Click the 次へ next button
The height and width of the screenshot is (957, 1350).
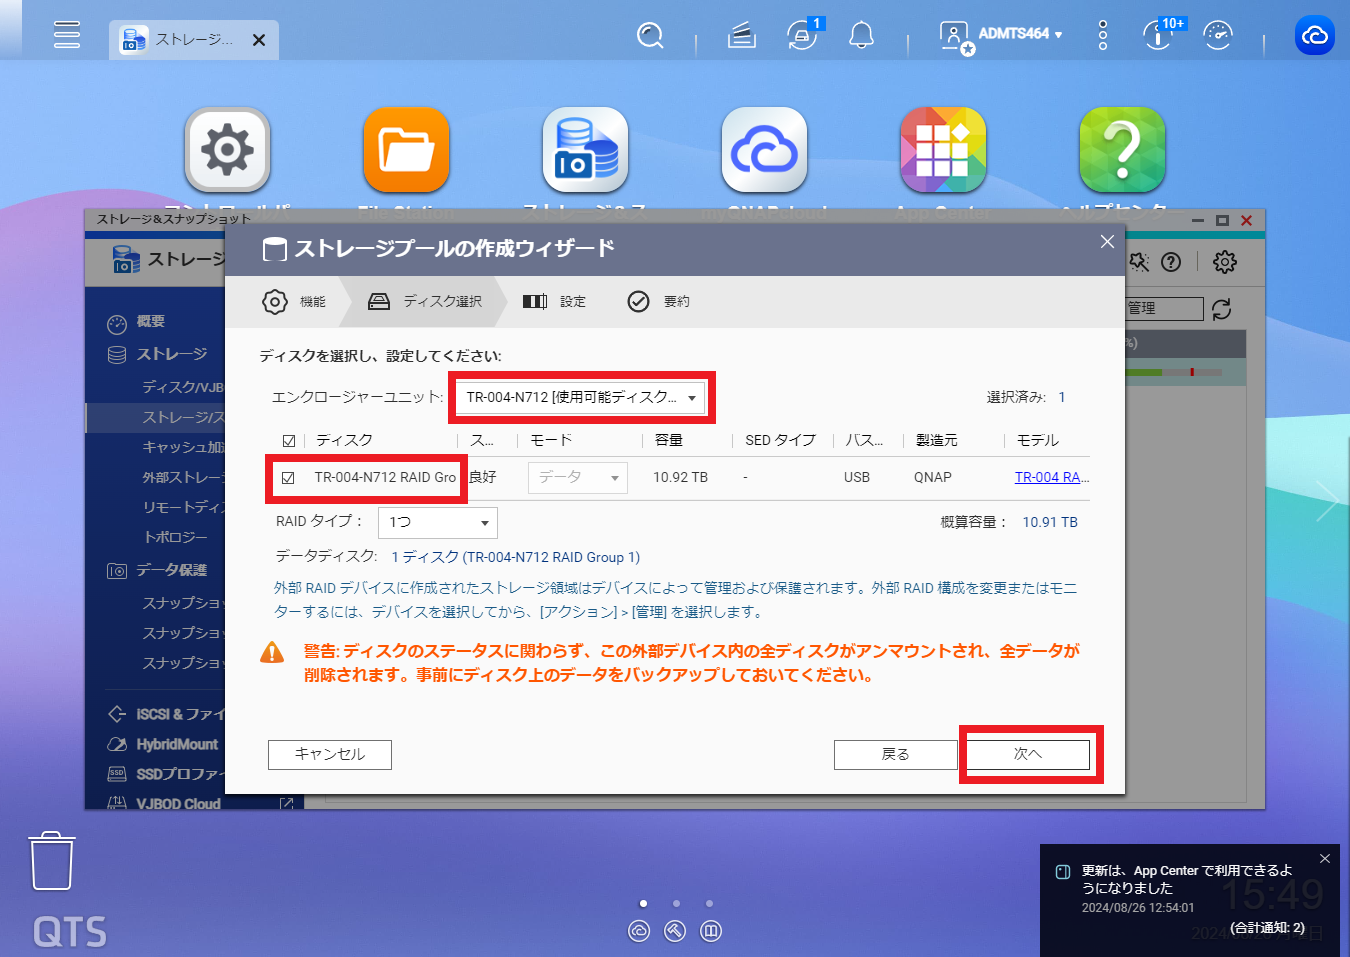coord(1028,754)
